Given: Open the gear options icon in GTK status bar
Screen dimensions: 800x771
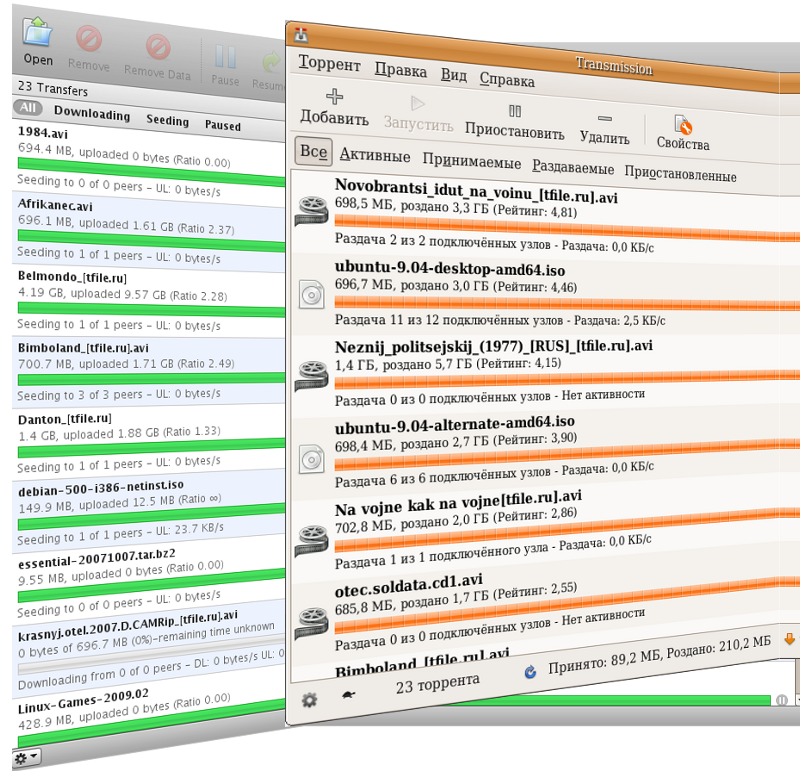Looking at the screenshot, I should [309, 701].
